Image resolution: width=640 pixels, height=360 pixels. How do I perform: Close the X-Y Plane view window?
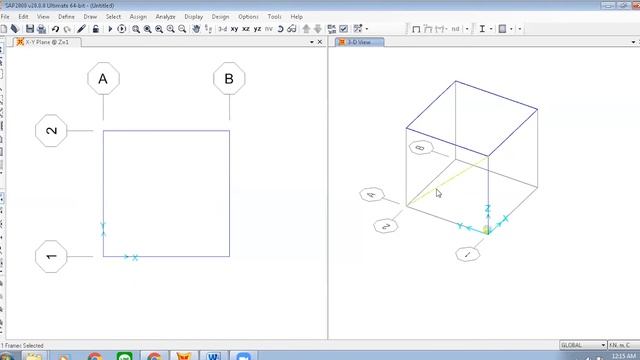(x=320, y=42)
